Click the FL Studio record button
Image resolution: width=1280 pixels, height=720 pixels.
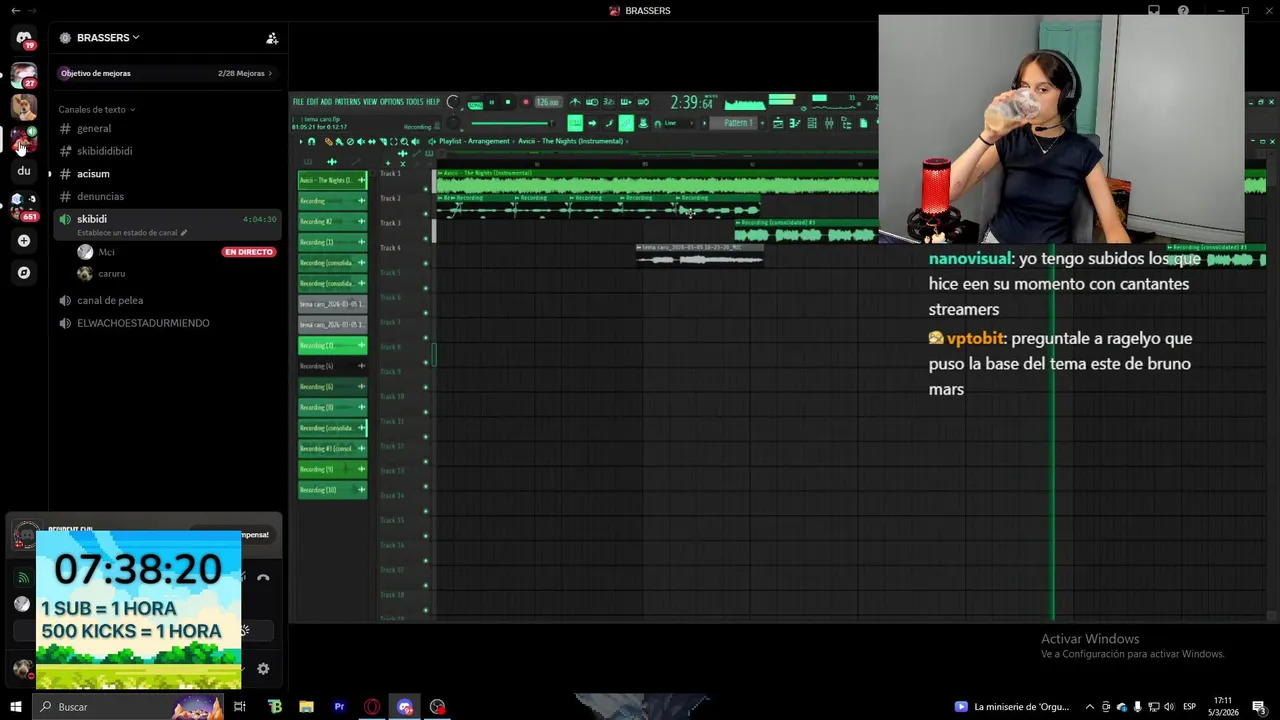(x=526, y=102)
